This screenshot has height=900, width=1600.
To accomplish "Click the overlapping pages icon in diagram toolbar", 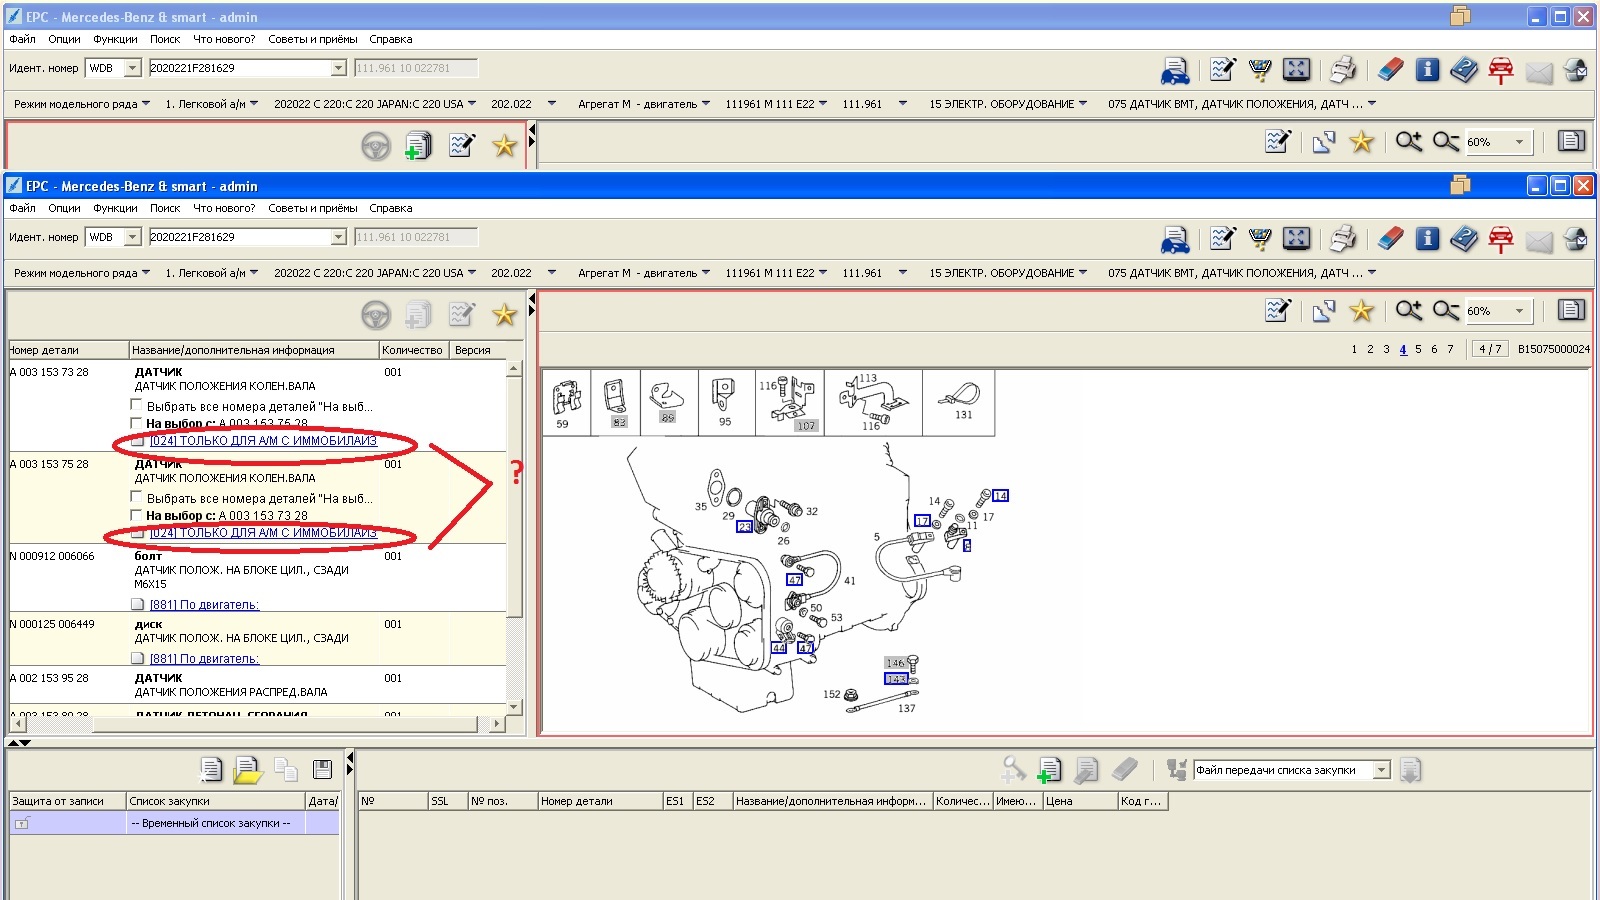I will [1324, 311].
